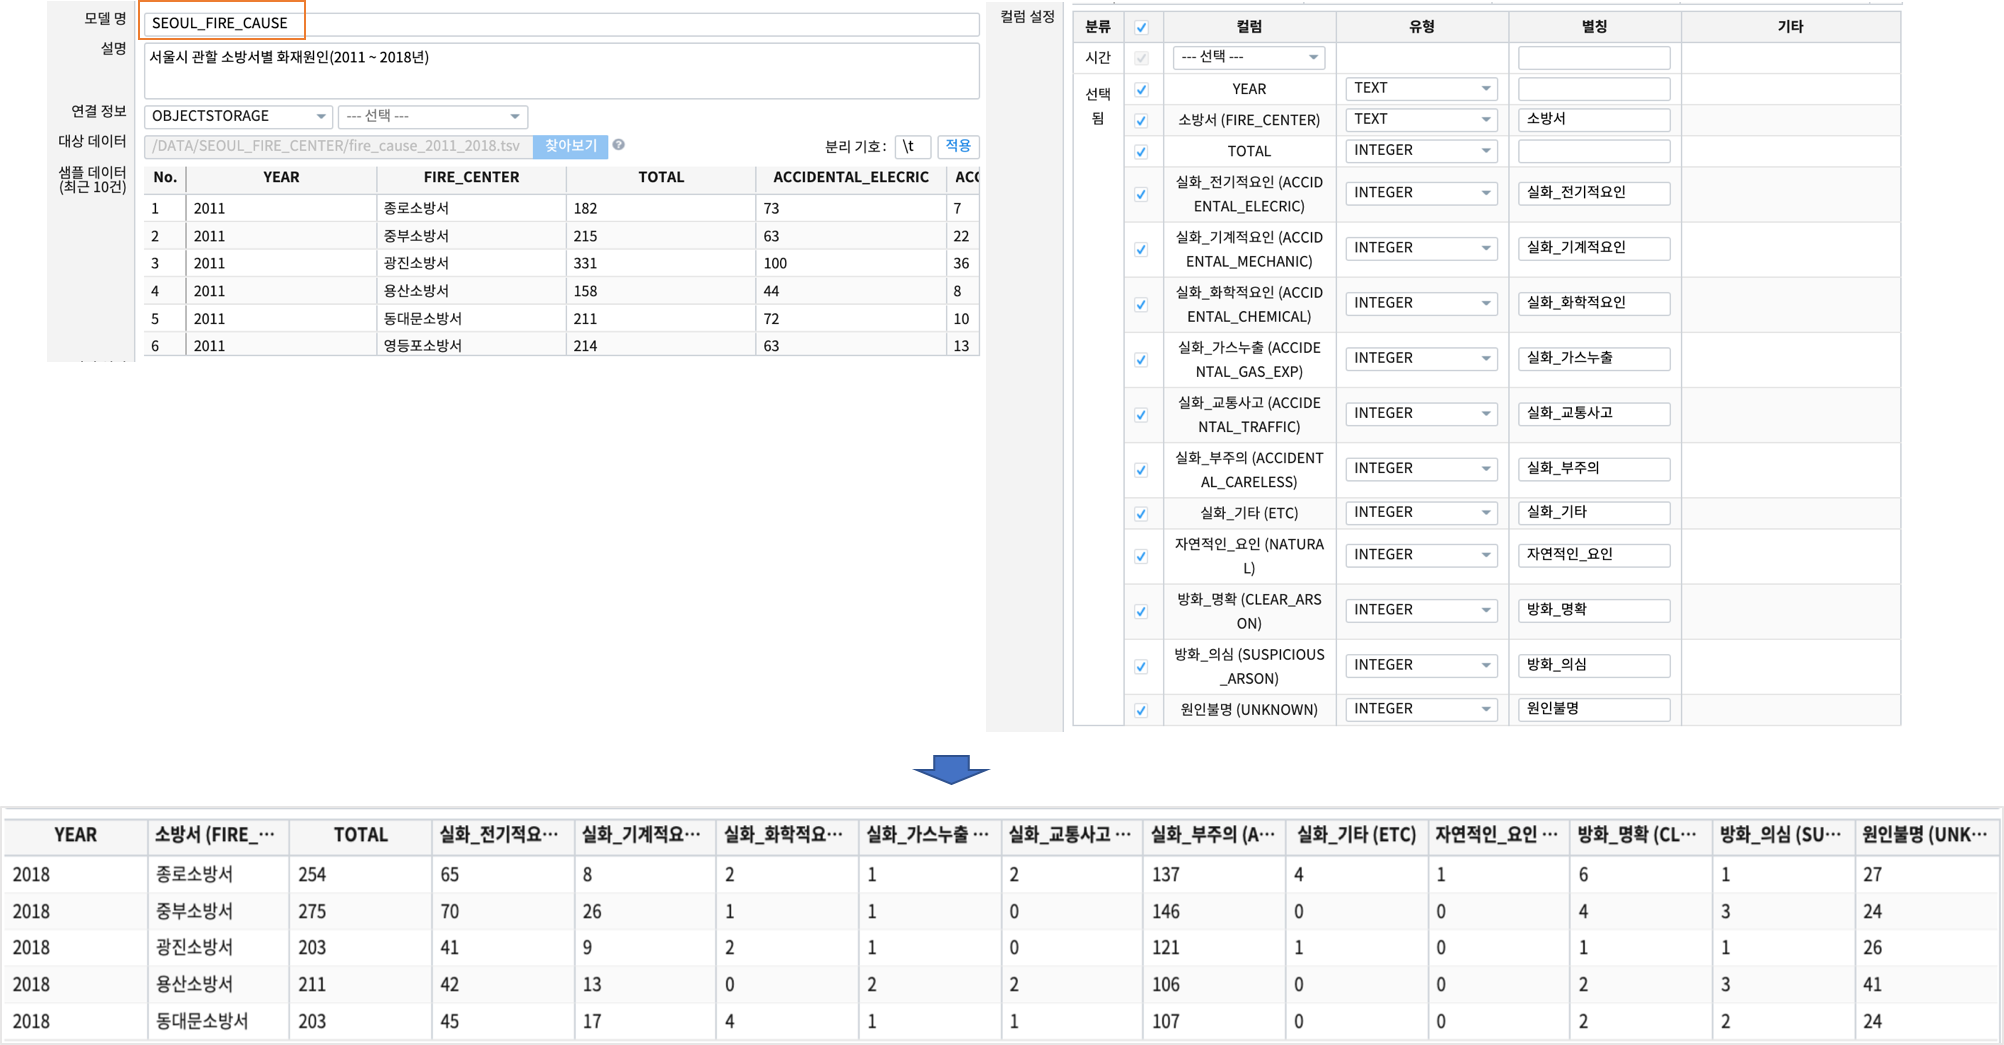Open the OBJECTSTORAGE connection dropdown

(238, 116)
